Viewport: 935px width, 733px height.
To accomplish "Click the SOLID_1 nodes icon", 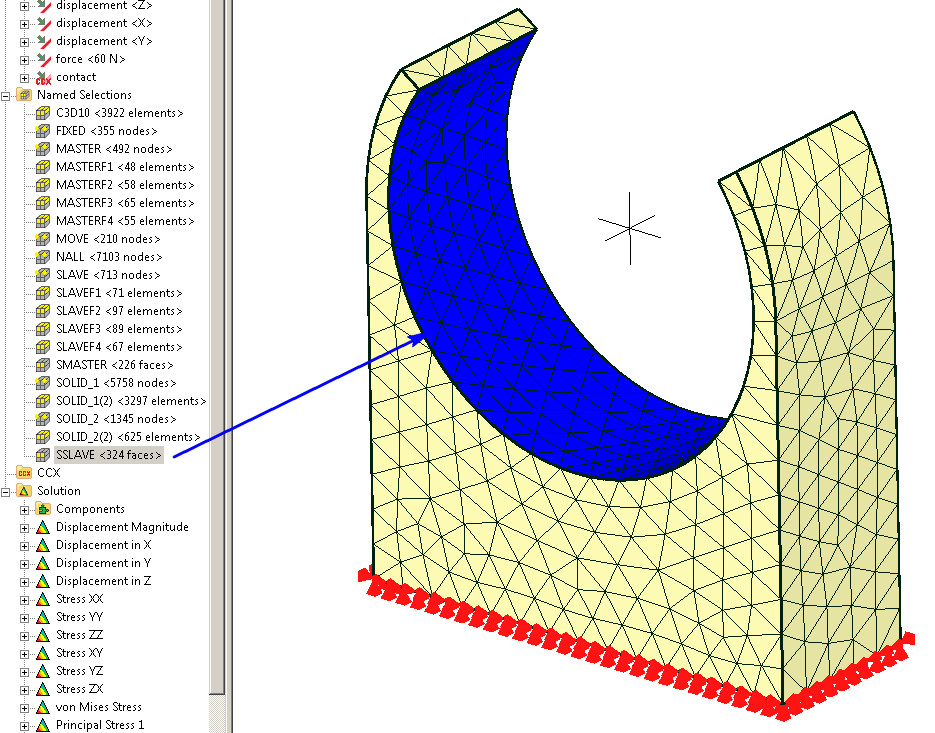I will pyautogui.click(x=43, y=383).
